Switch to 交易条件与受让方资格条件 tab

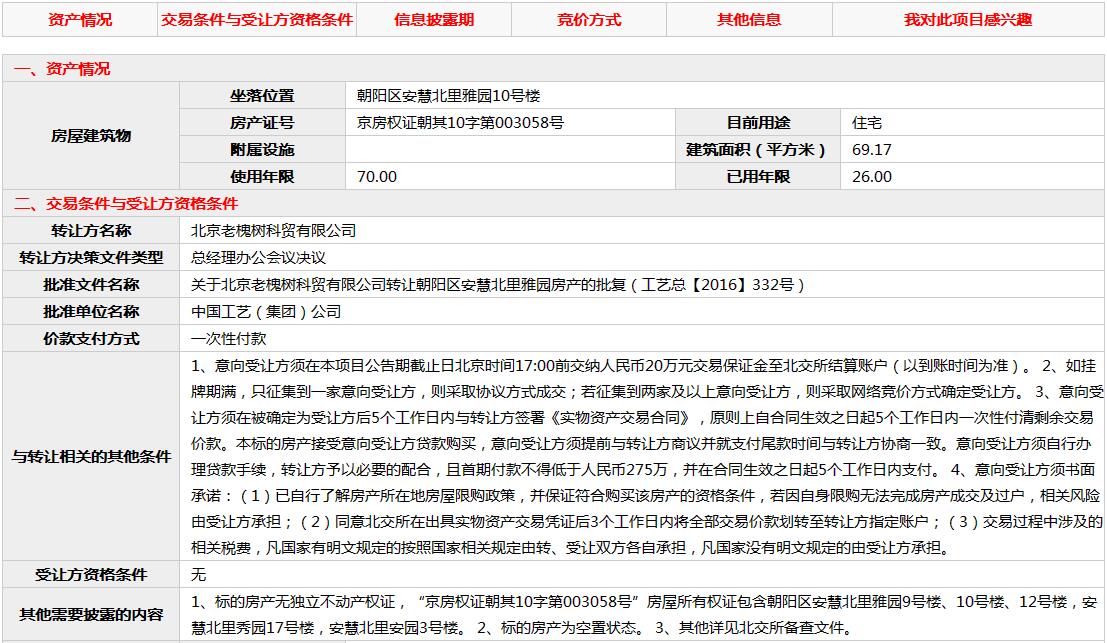(257, 20)
